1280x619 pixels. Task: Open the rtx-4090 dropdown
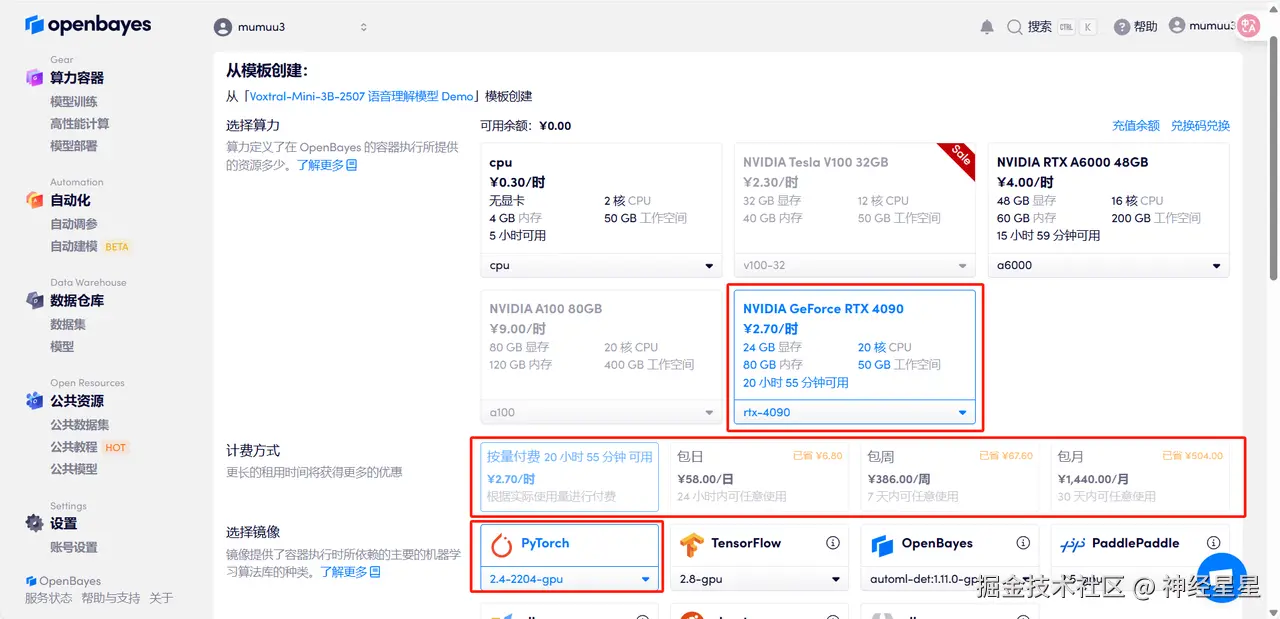point(855,412)
